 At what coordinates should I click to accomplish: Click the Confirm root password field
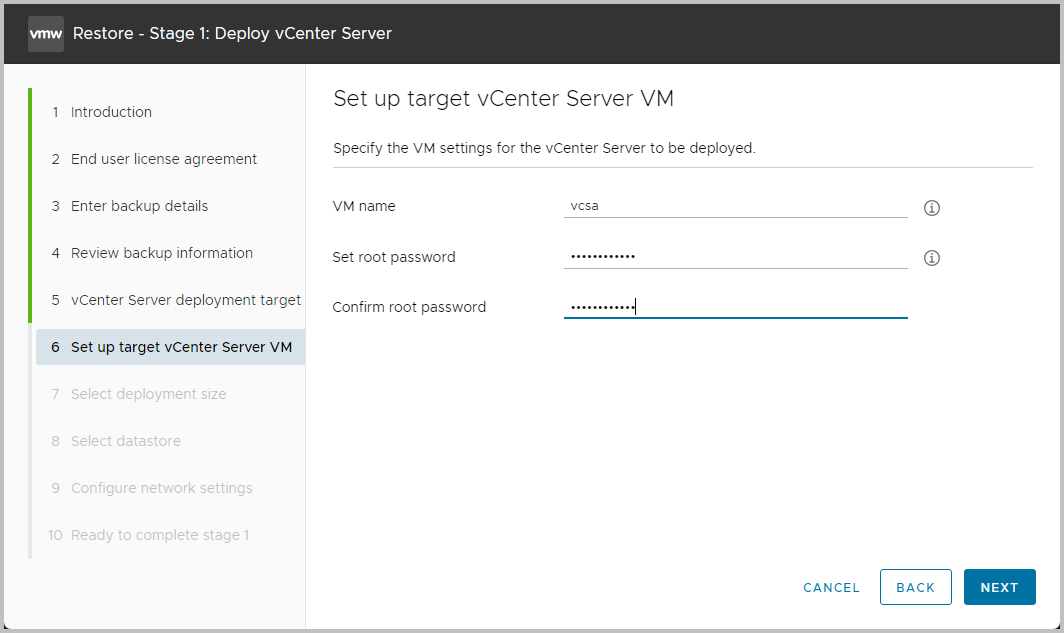pyautogui.click(x=736, y=306)
